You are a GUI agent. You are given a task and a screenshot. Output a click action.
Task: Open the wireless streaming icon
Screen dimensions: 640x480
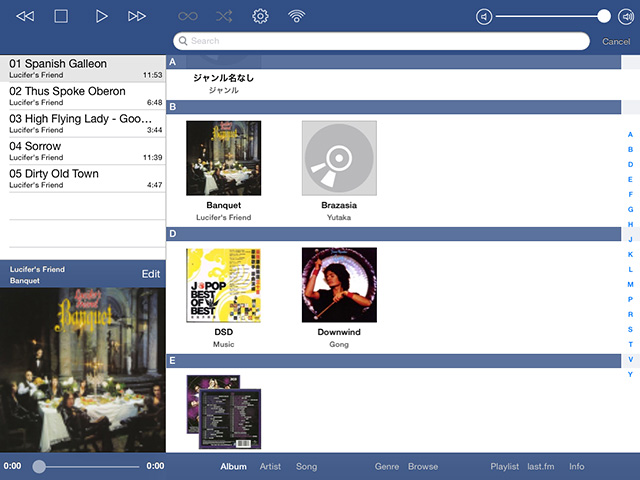click(x=296, y=16)
